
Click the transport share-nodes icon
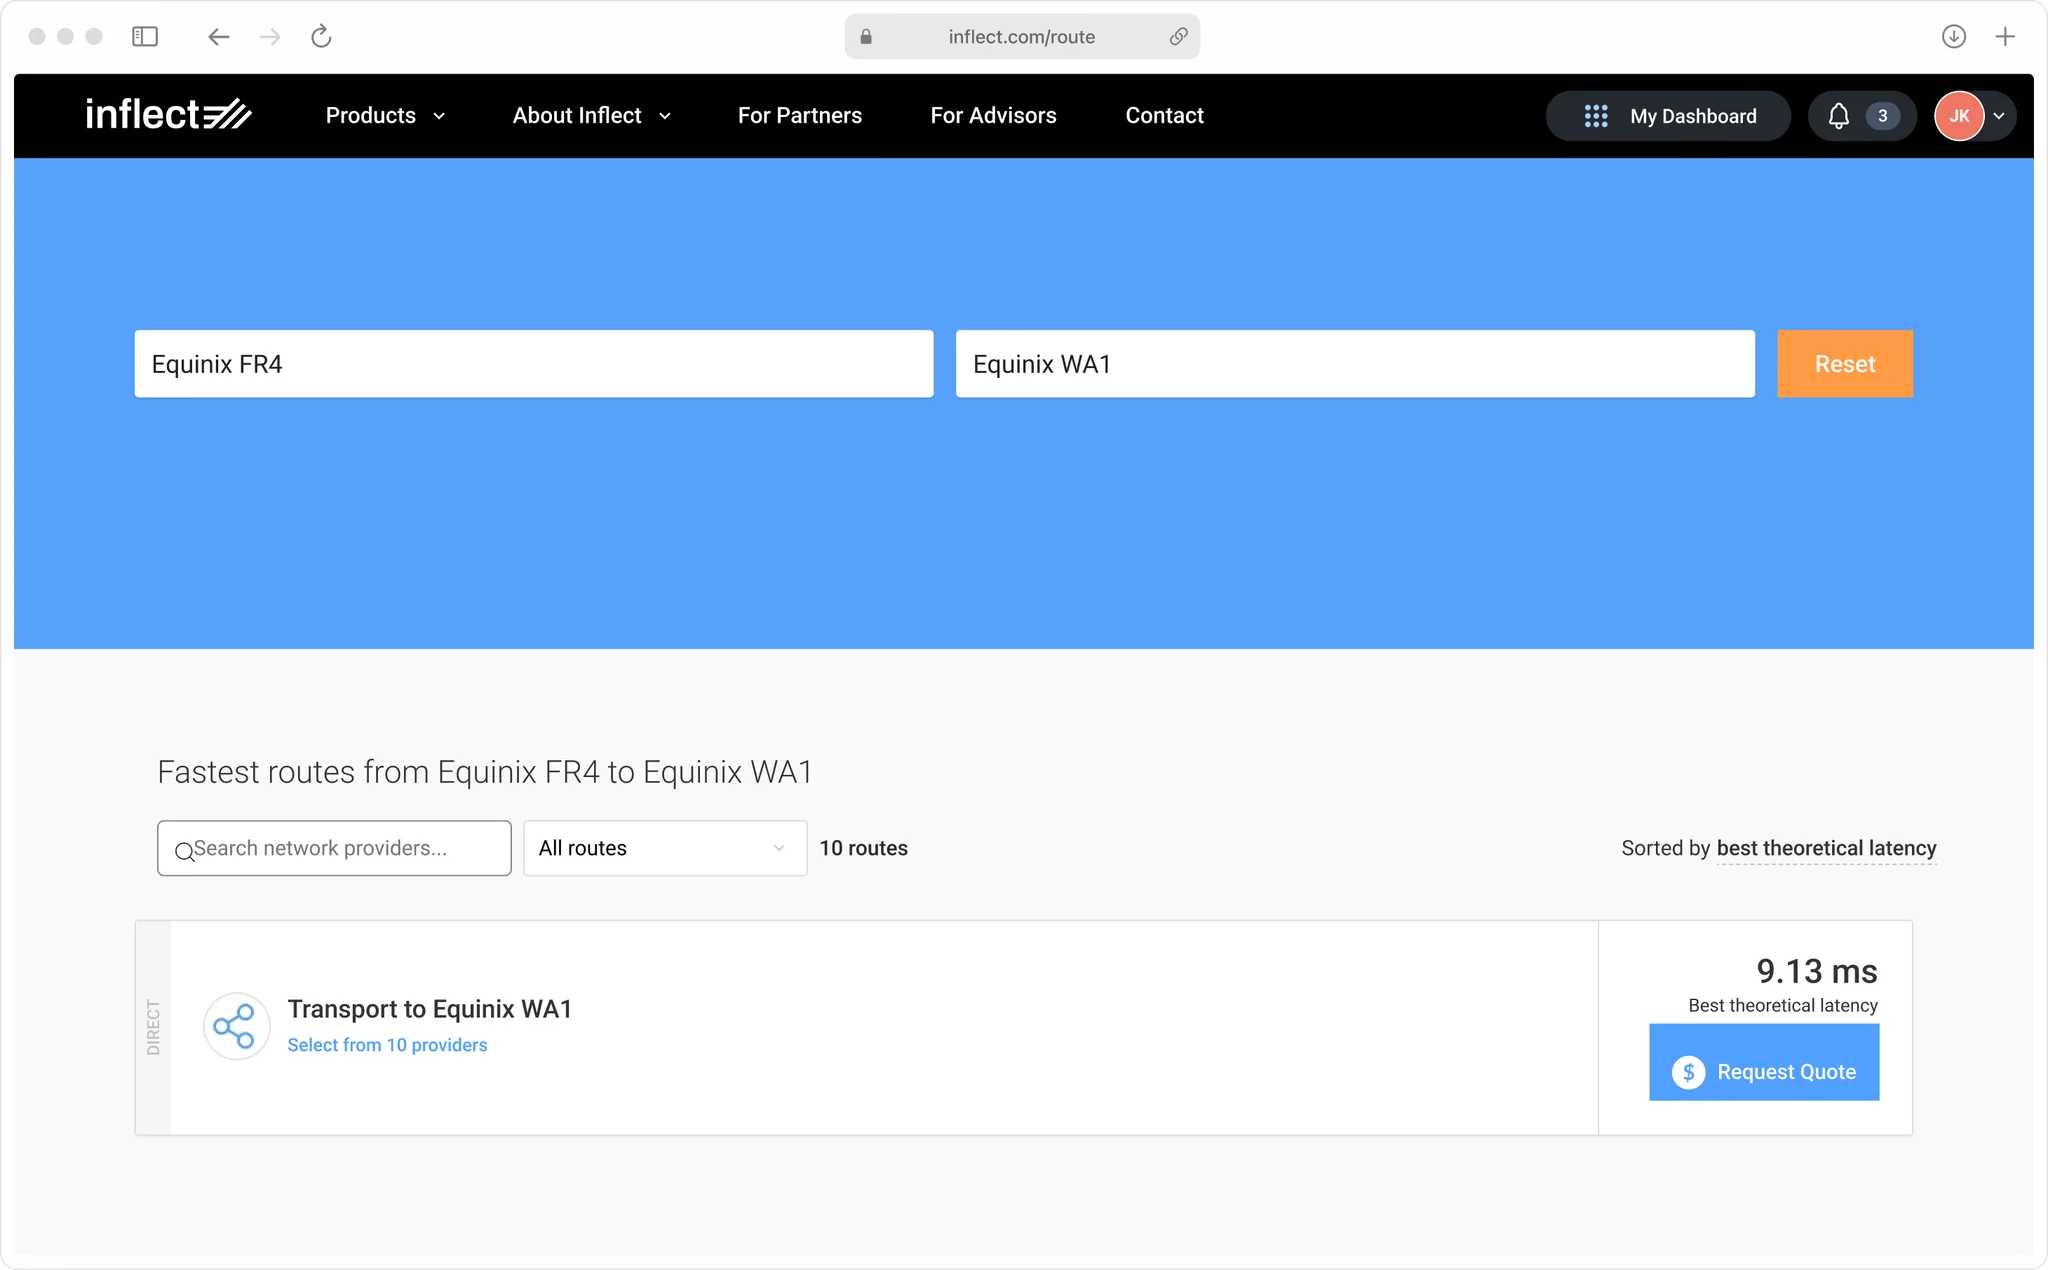(236, 1026)
